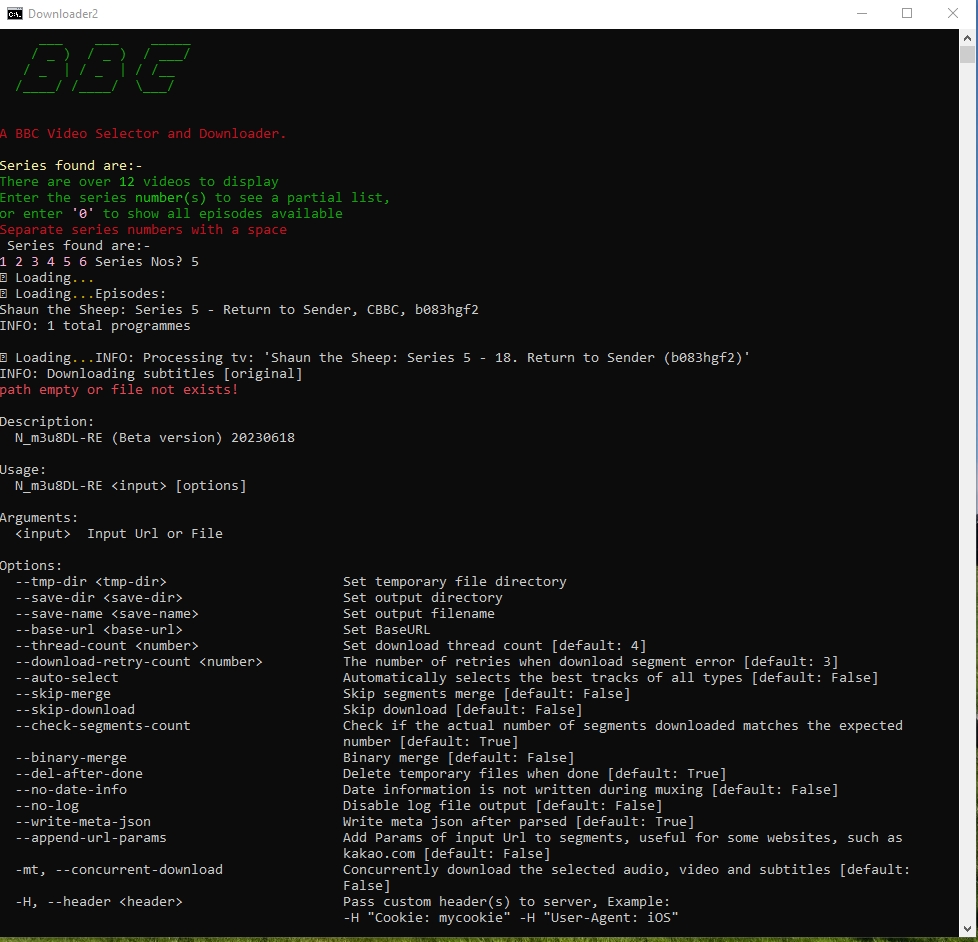Click "Separate series numbers with a space"

click(x=143, y=230)
